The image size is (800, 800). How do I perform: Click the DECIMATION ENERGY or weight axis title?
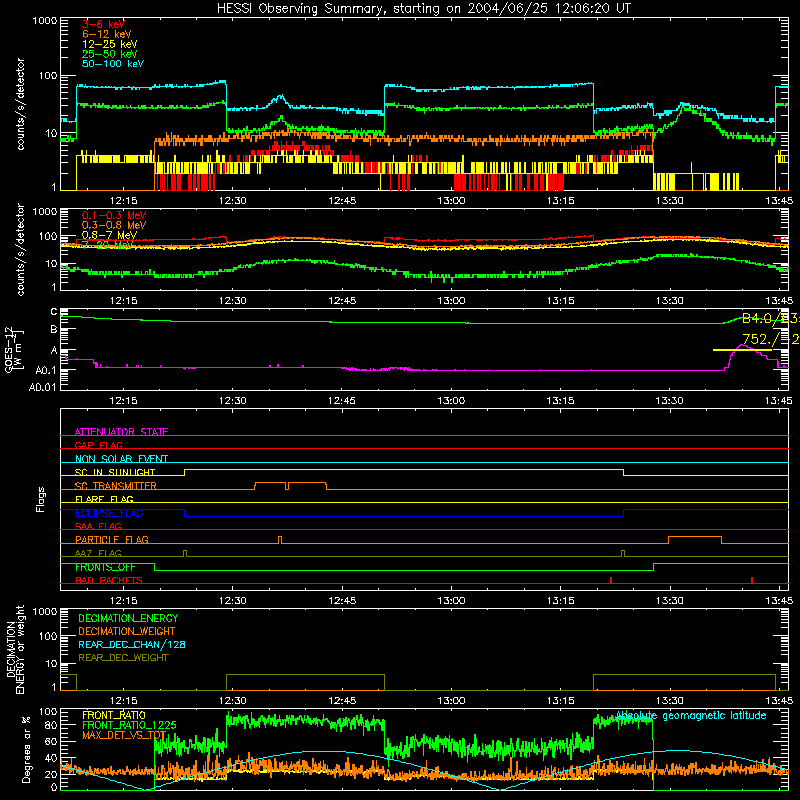coord(15,649)
